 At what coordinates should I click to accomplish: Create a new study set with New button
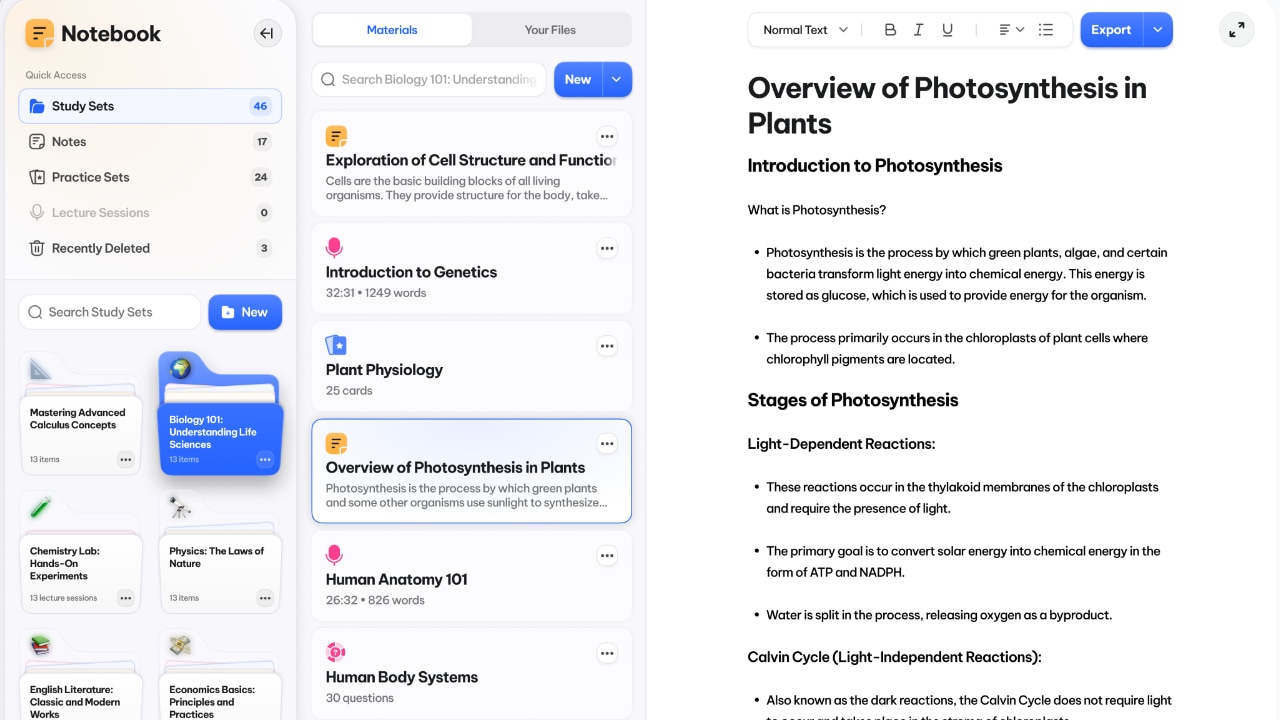click(x=245, y=312)
